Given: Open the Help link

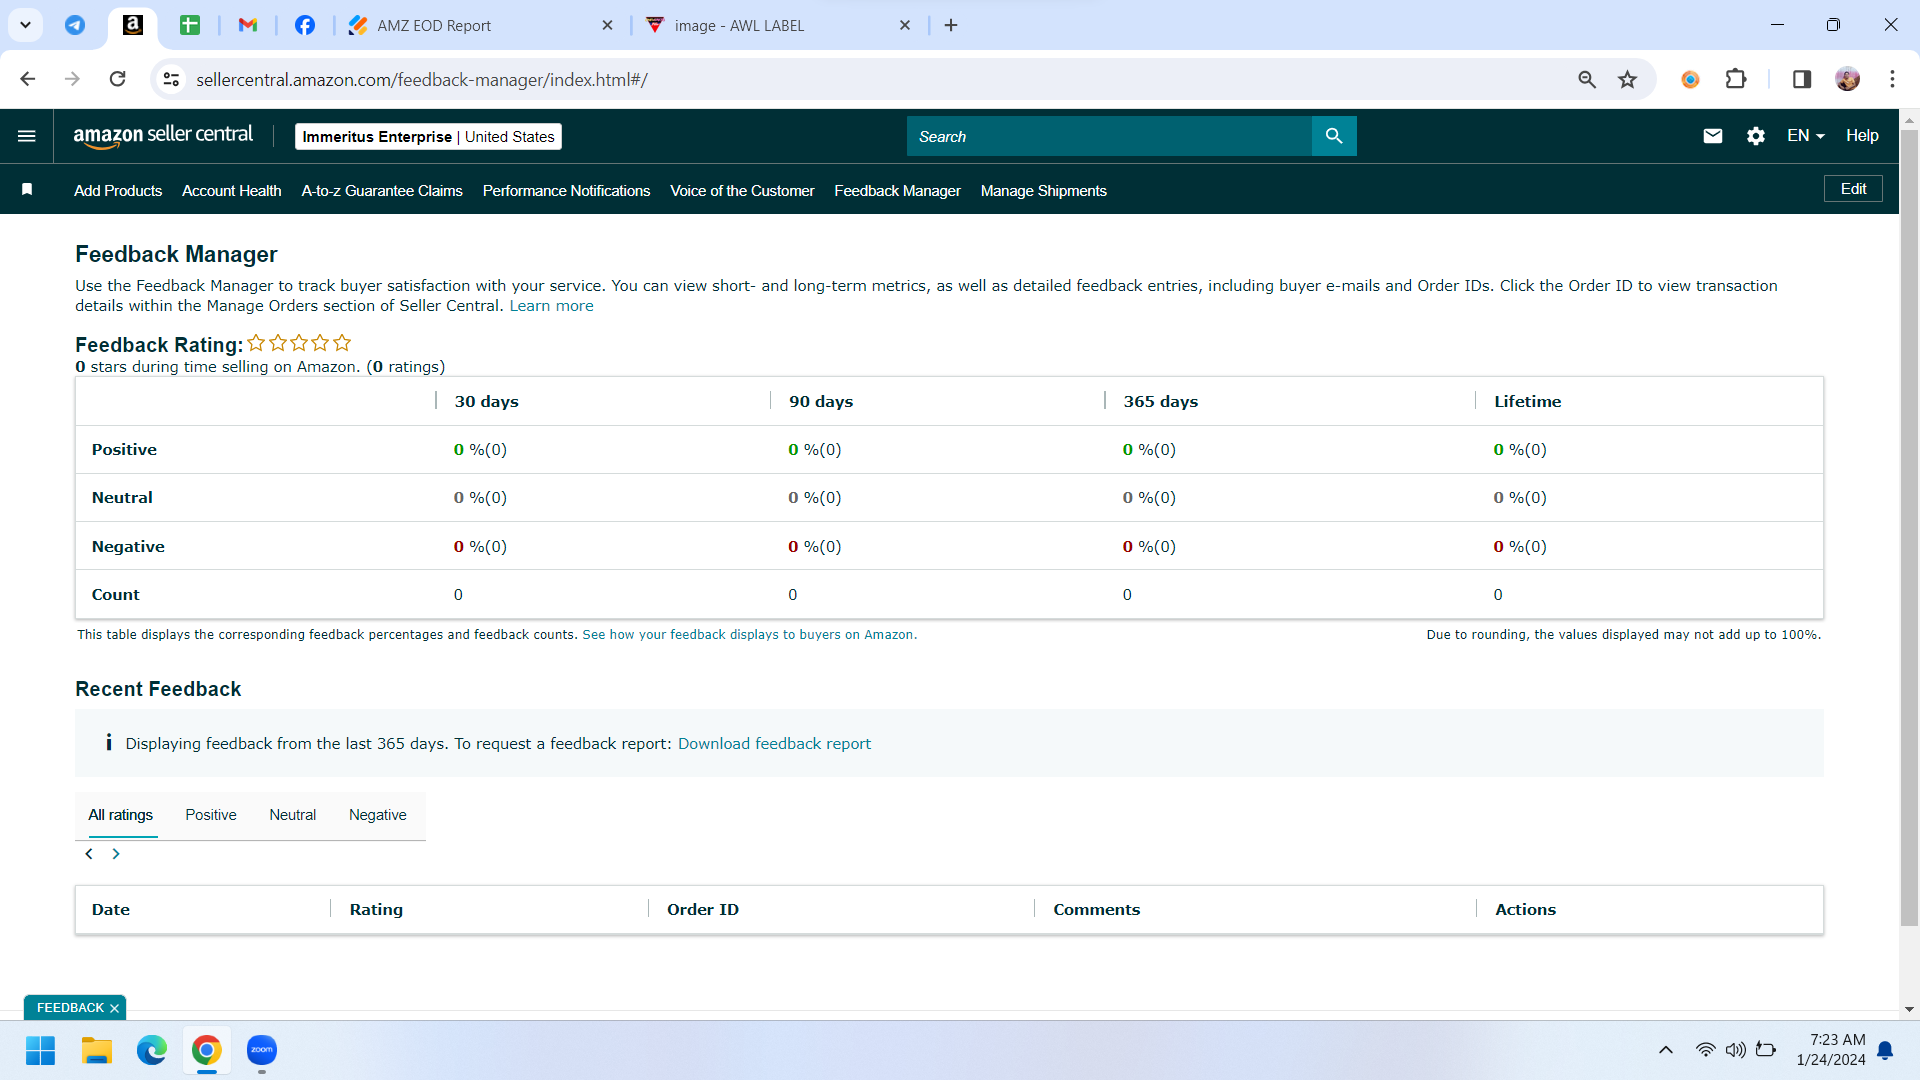Looking at the screenshot, I should tap(1862, 136).
